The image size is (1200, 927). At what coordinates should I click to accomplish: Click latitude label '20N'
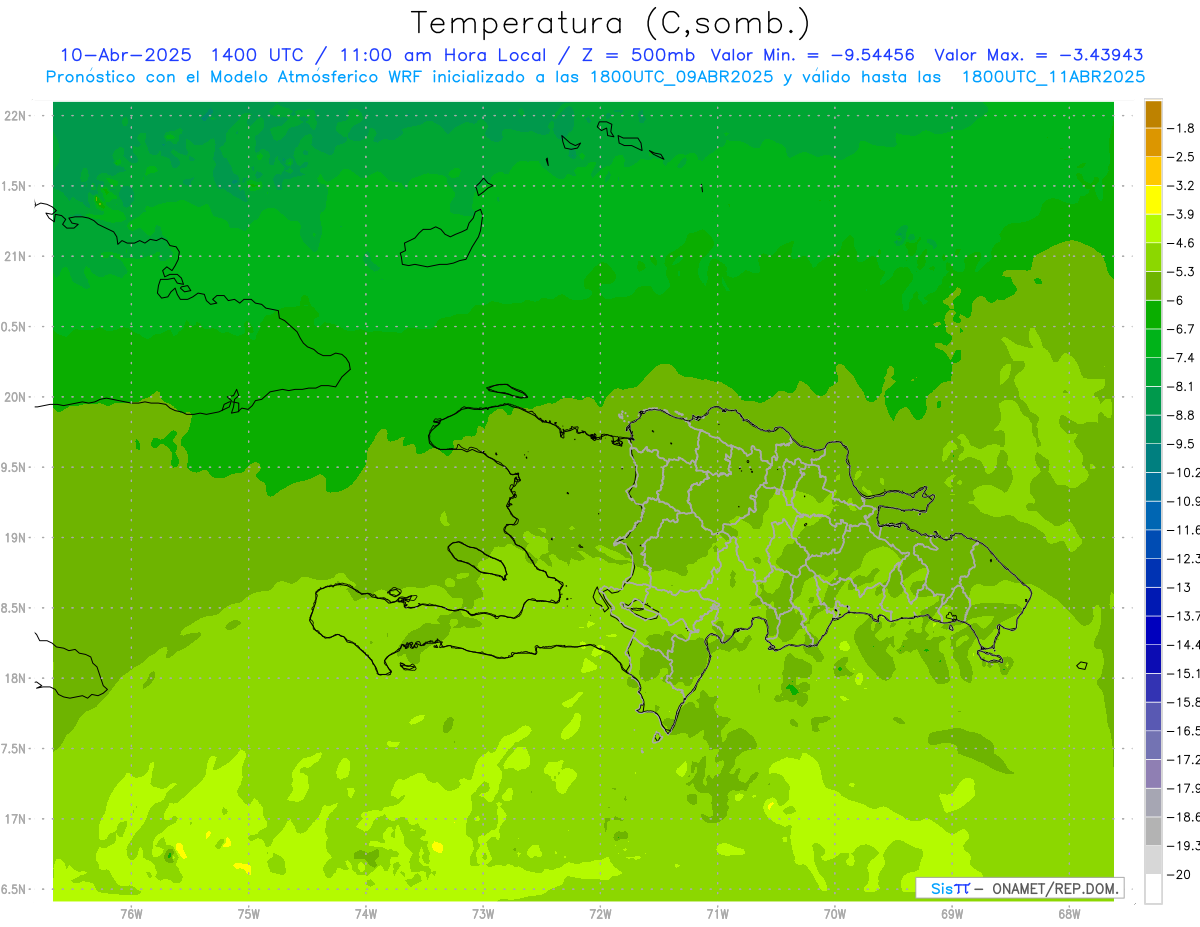[x=15, y=397]
